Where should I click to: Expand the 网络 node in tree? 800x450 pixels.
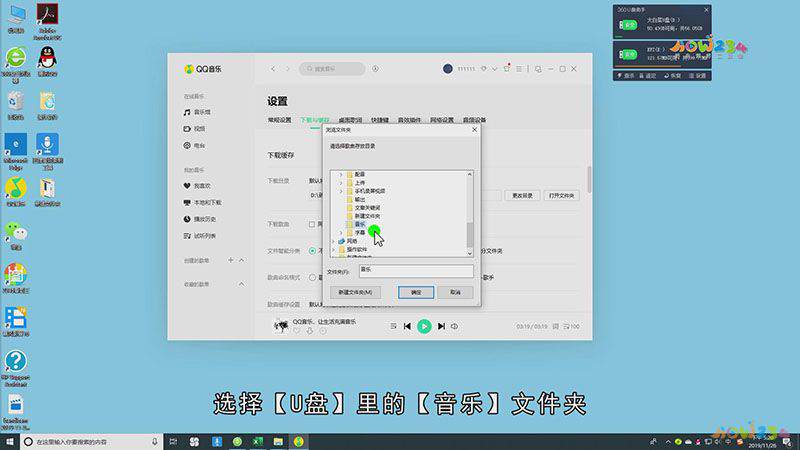tap(334, 241)
